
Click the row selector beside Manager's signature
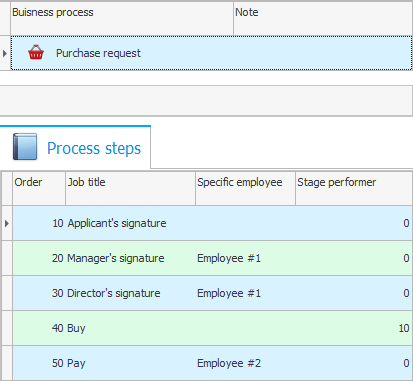(7, 258)
